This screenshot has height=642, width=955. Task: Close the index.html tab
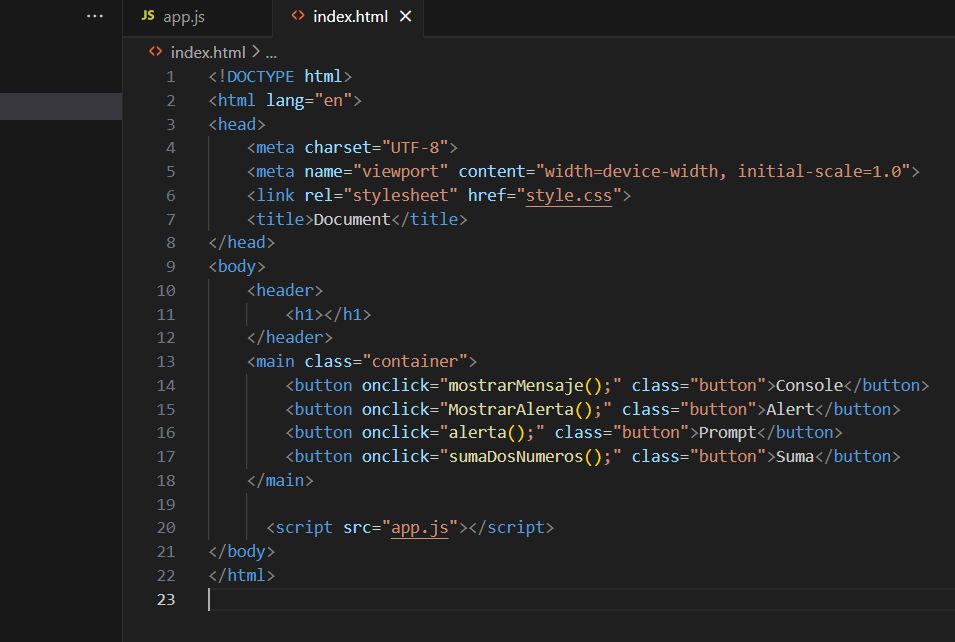pyautogui.click(x=406, y=16)
